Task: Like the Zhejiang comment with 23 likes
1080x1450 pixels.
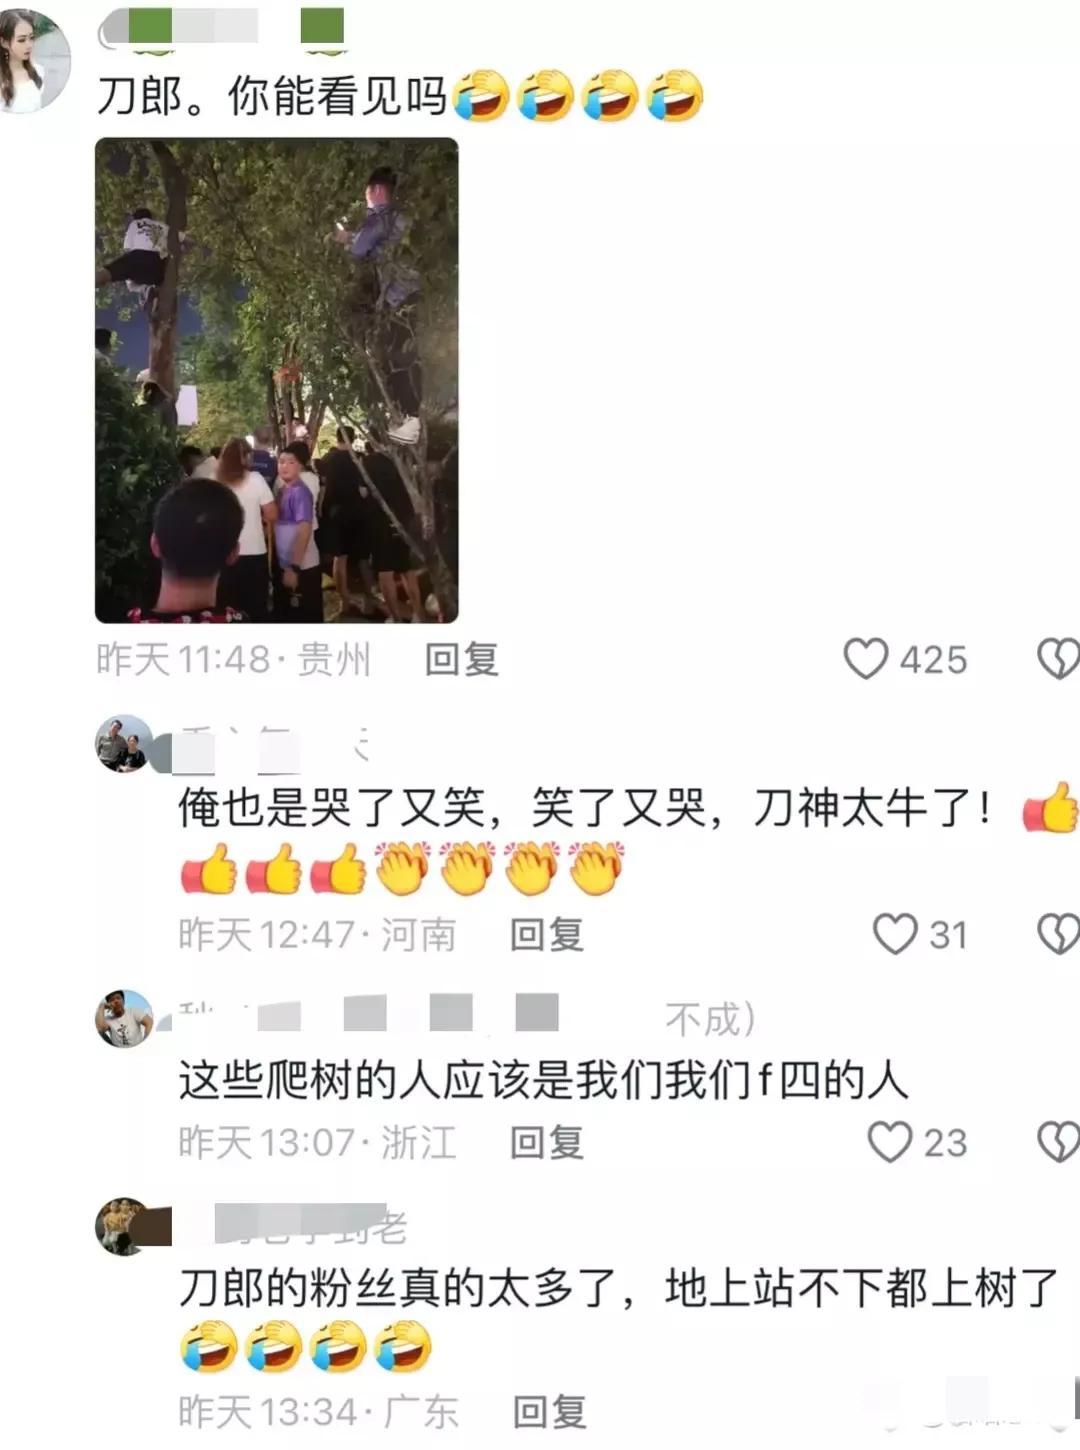Action: pyautogui.click(x=889, y=1142)
